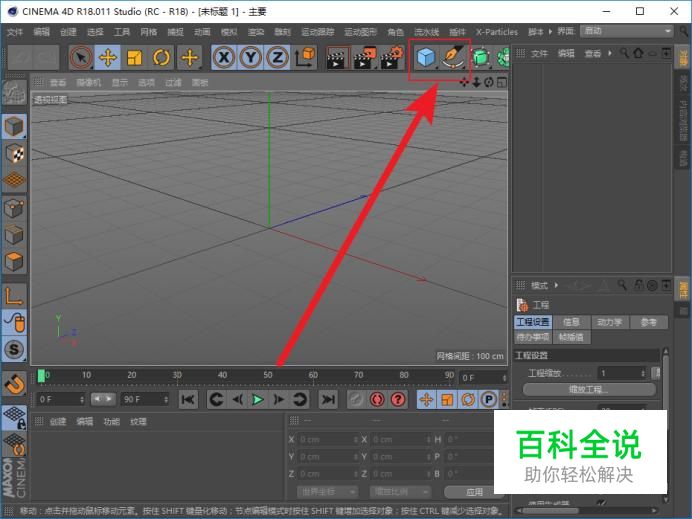Click frame 50 on the timeline ruler
Screen dimensions: 692x519
click(268, 376)
